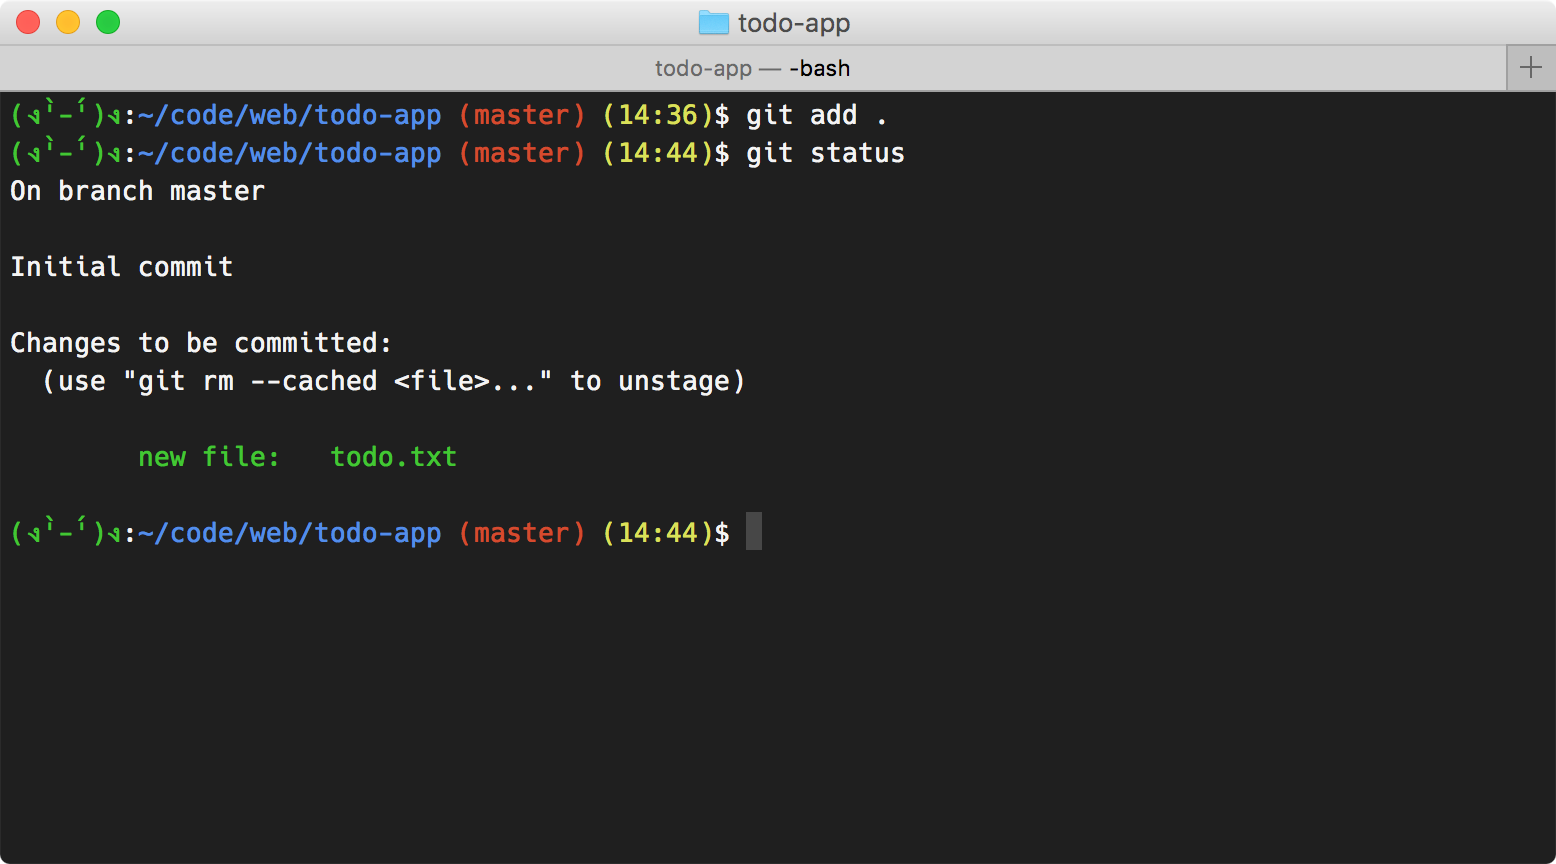The width and height of the screenshot is (1556, 864).
Task: Click the green fullscreen button
Action: click(x=107, y=21)
